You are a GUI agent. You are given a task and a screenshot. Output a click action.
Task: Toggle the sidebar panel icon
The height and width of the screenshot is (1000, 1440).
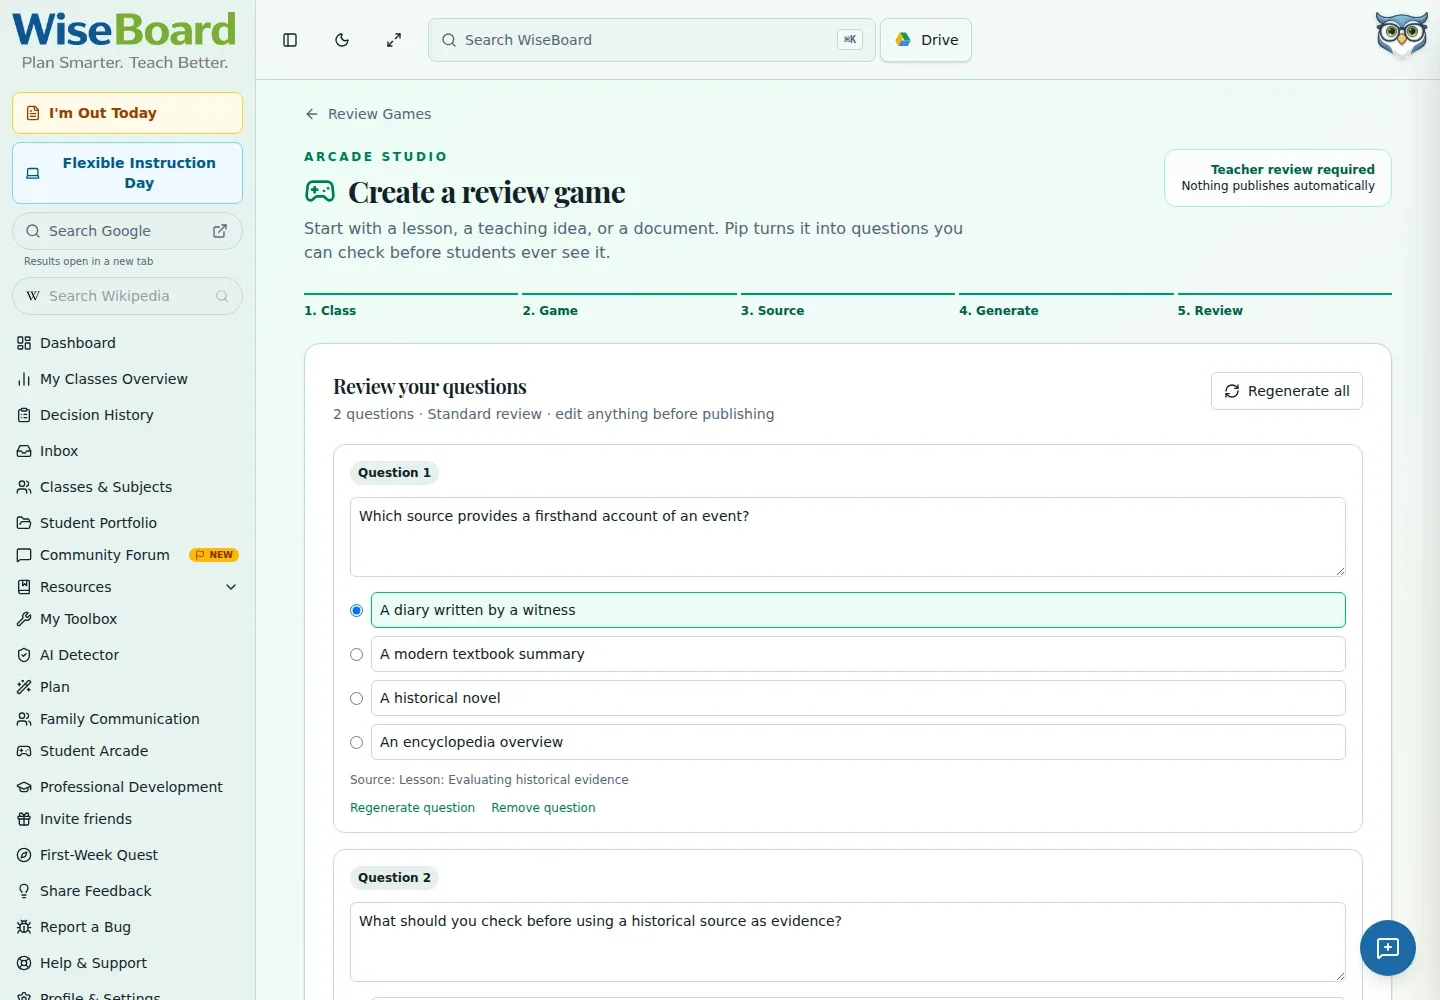(290, 40)
